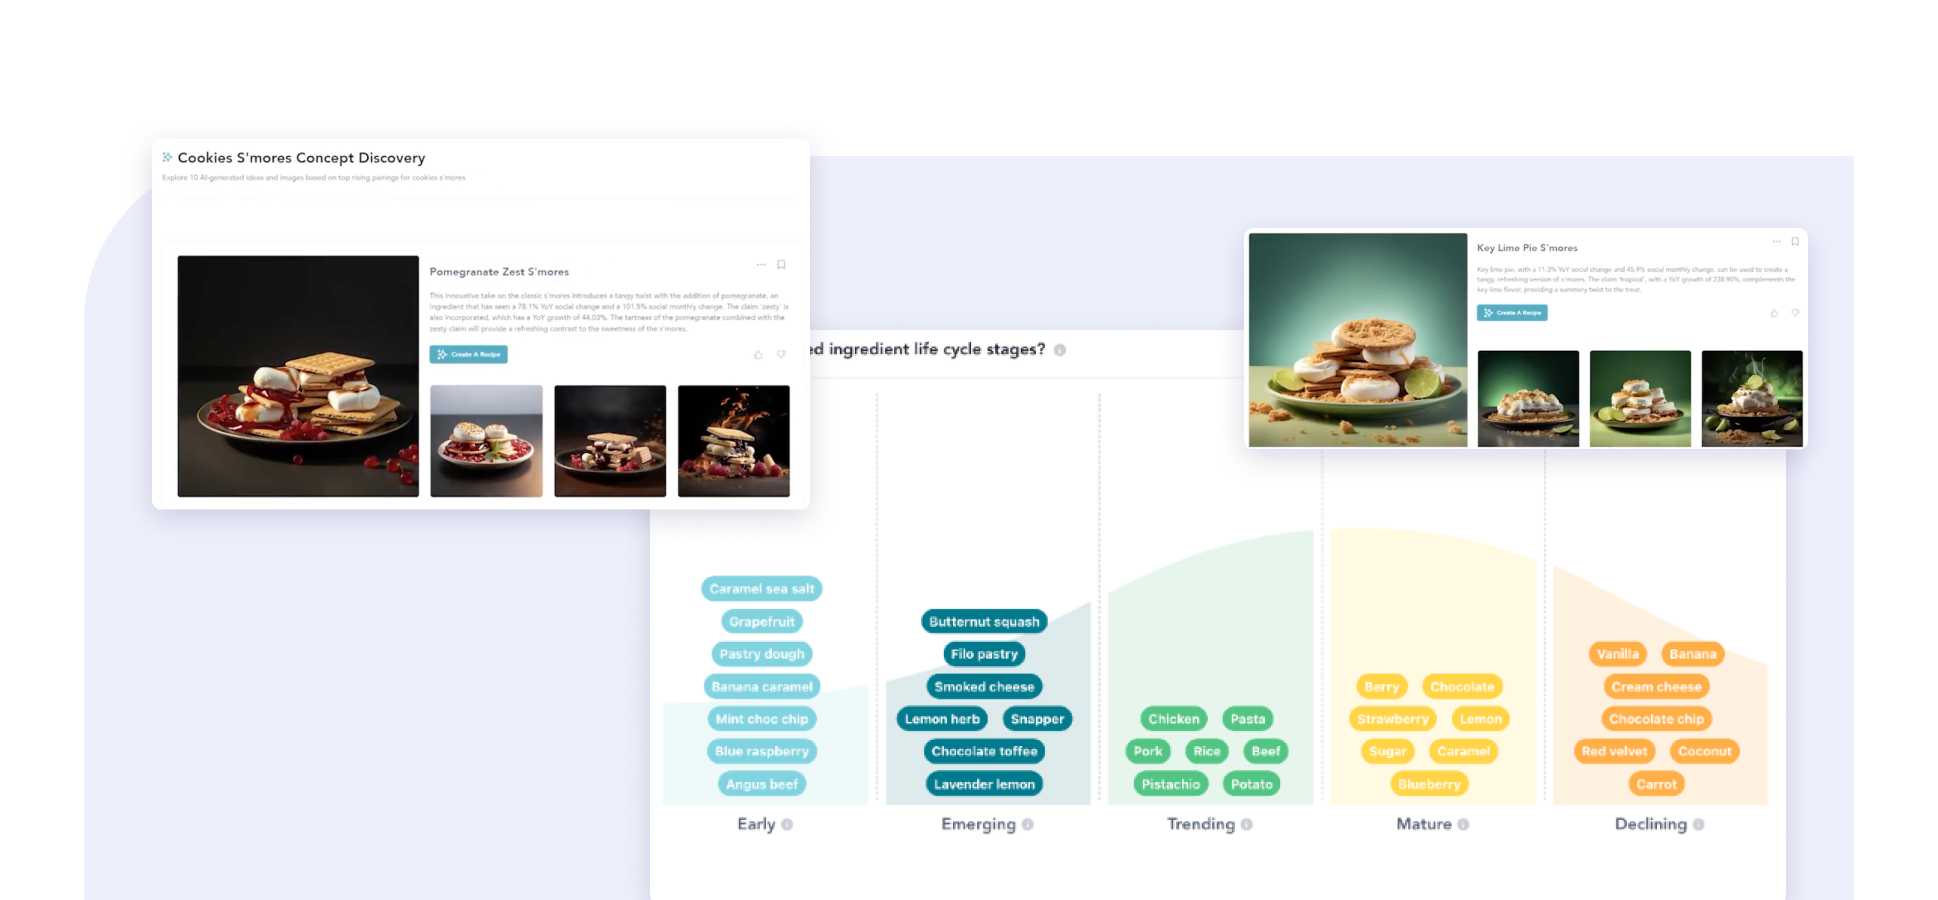This screenshot has width=1938, height=900.
Task: Select the middle small Key Lime S'mores thumbnail
Action: 1640,398
